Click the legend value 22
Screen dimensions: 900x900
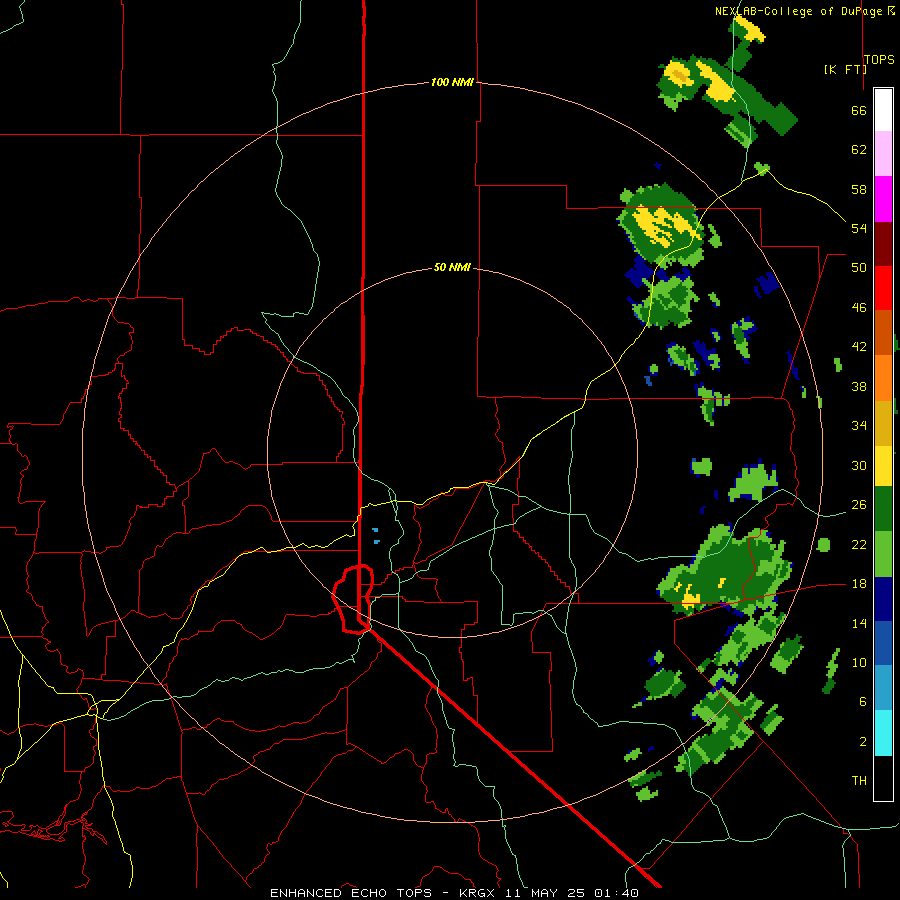click(x=859, y=544)
